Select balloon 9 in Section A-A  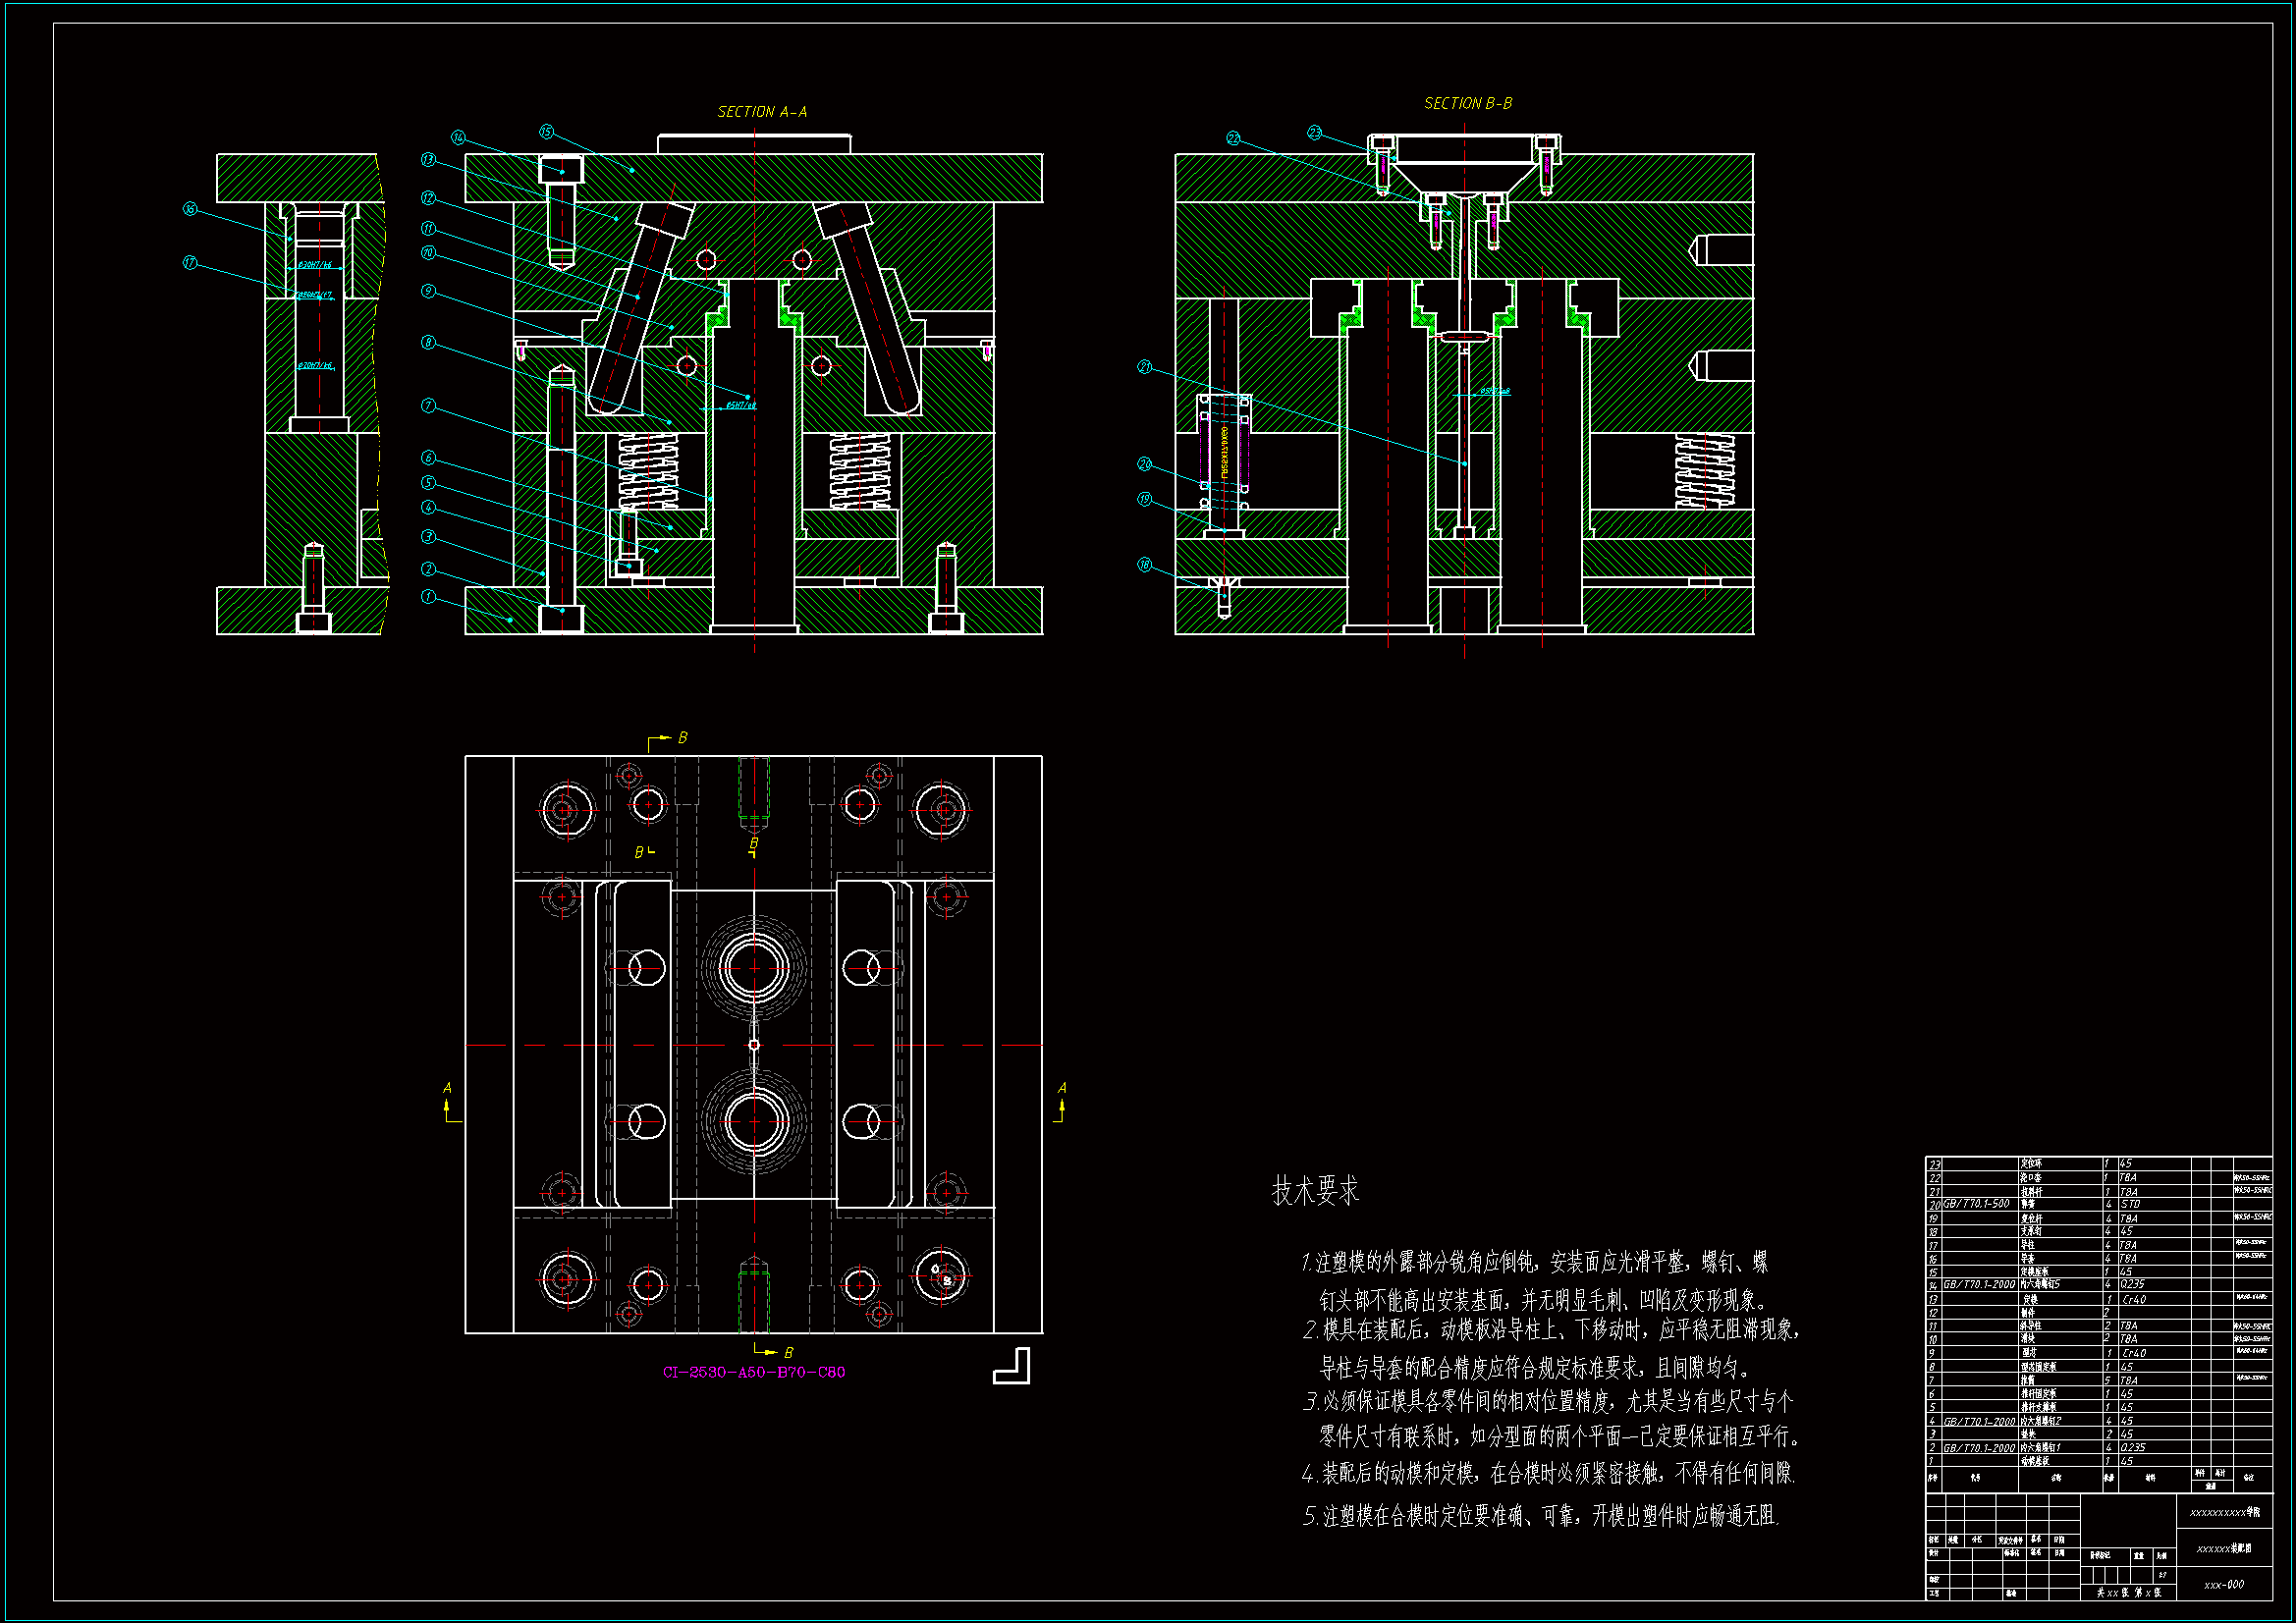pos(428,291)
